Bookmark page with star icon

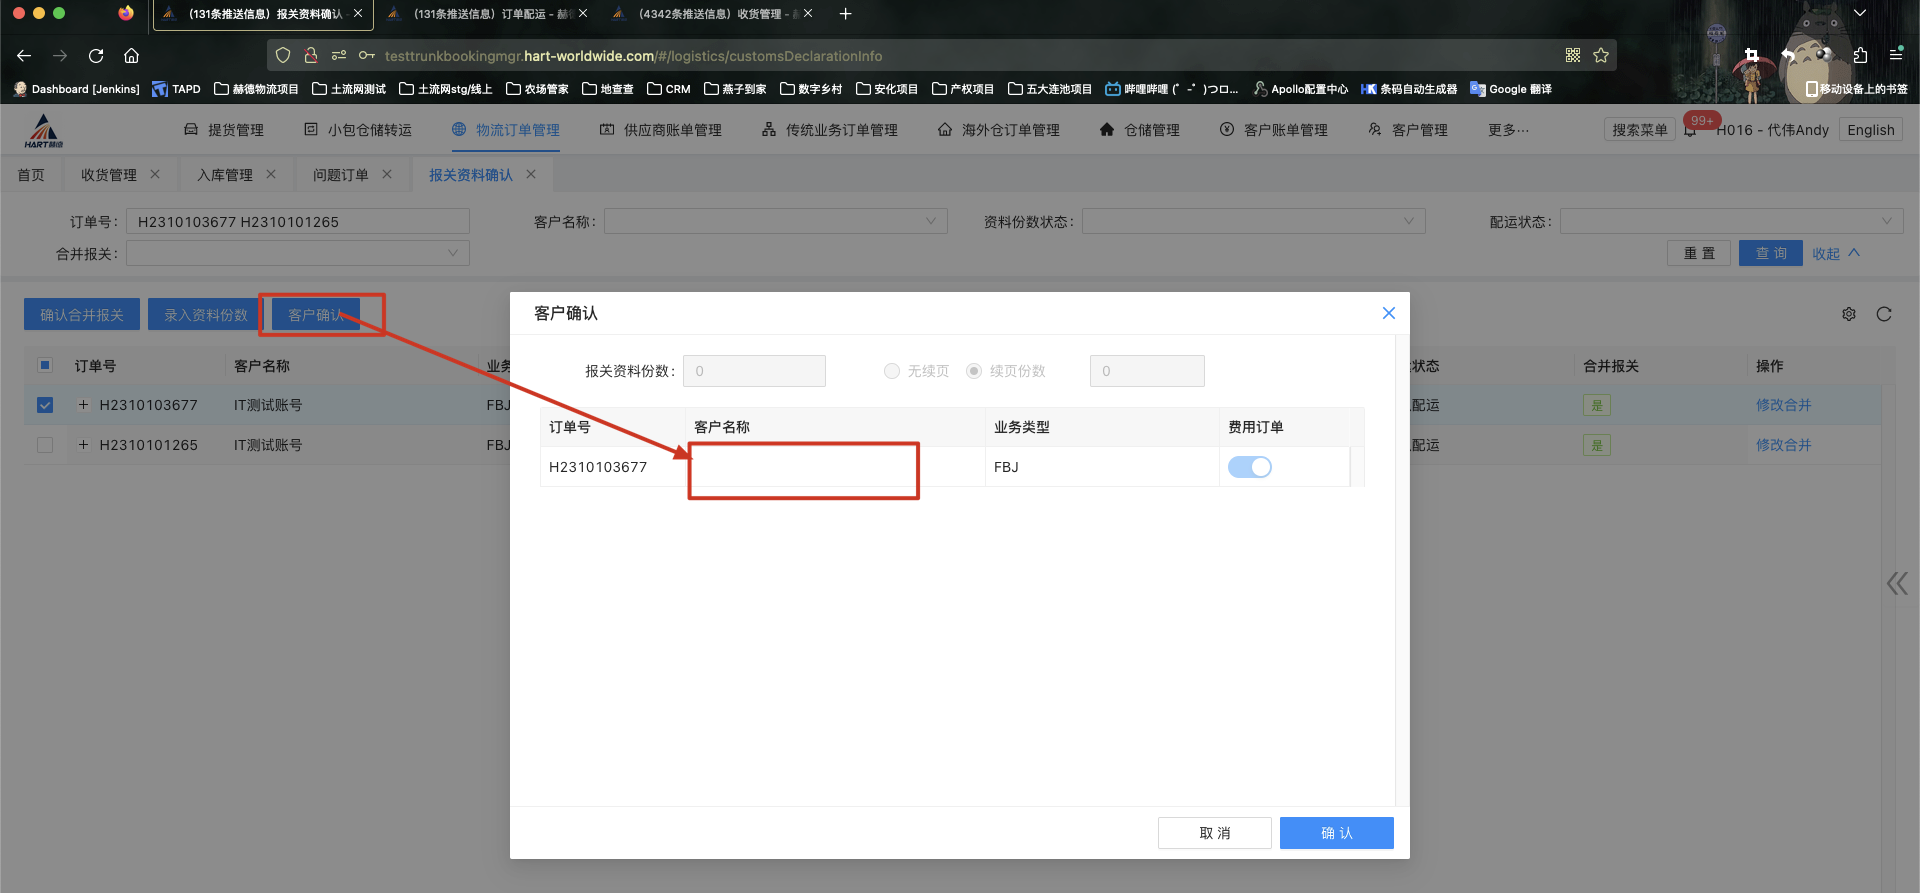pos(1601,56)
